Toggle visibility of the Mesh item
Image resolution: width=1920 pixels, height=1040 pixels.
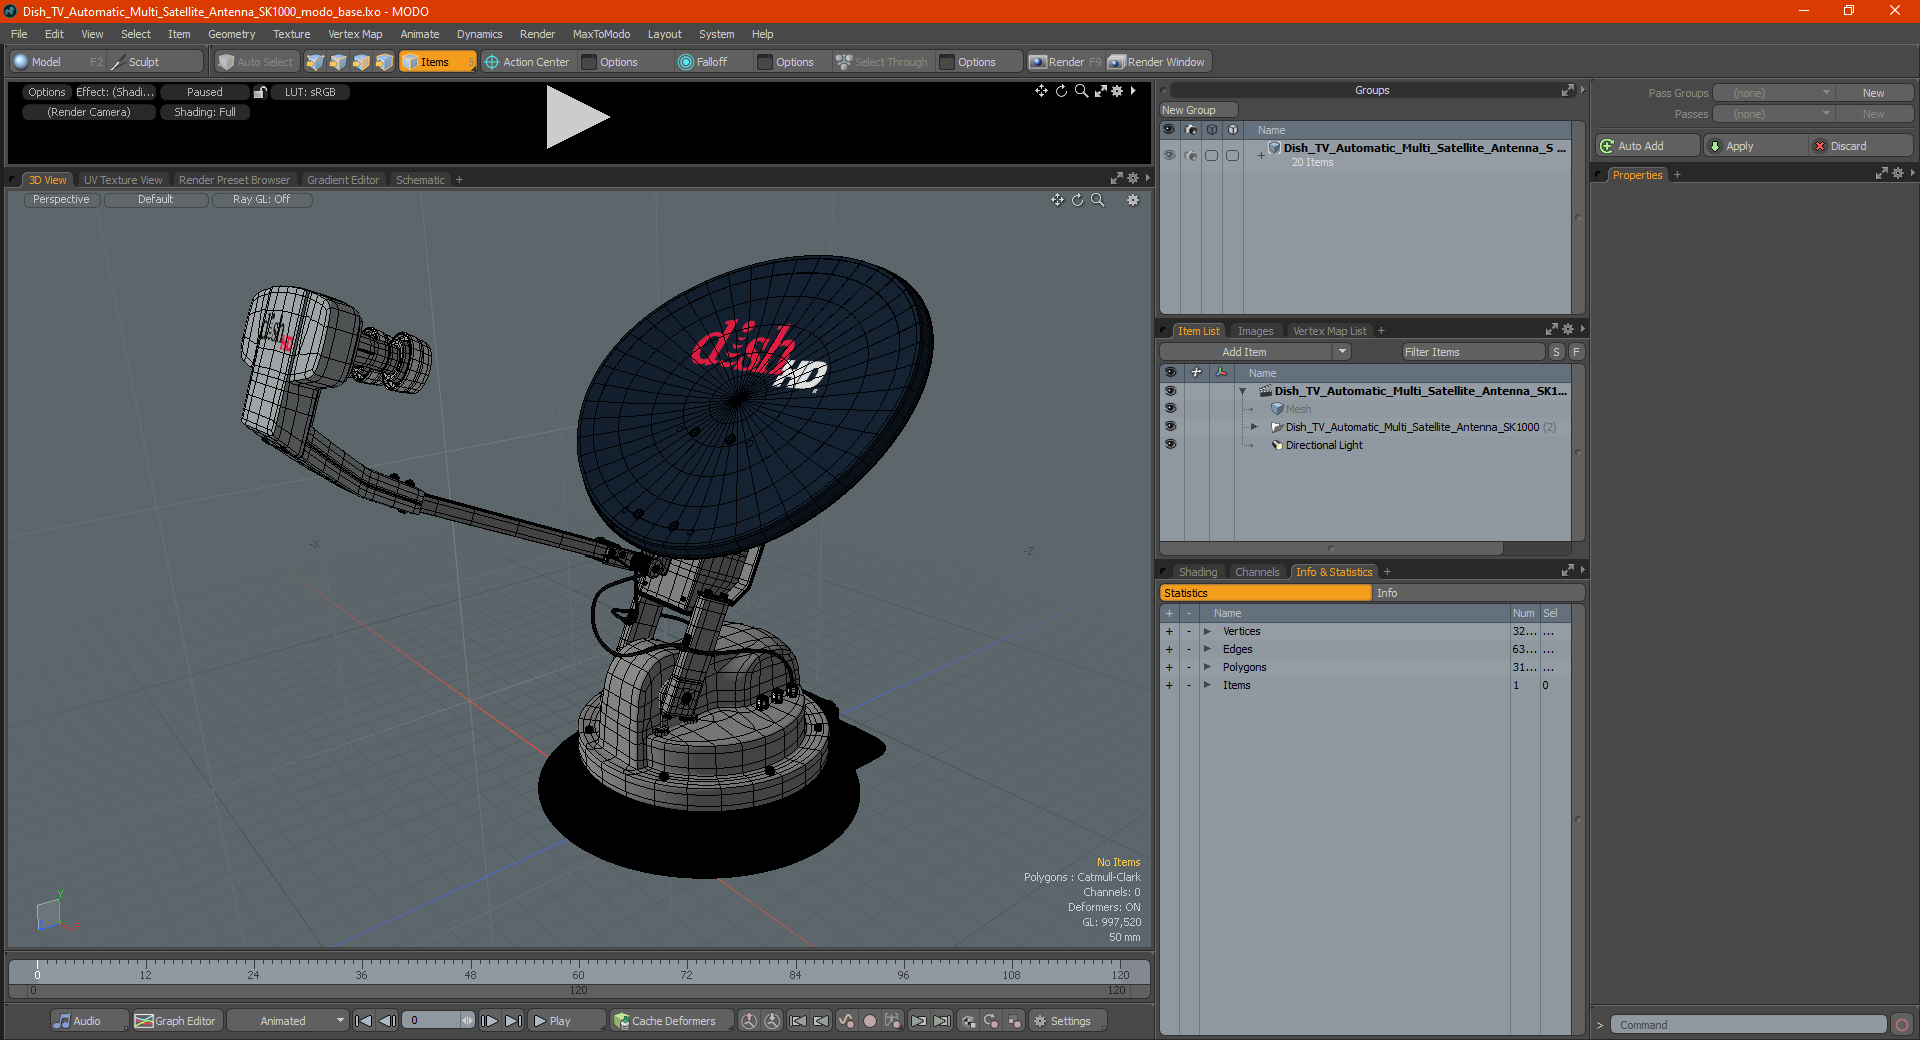pos(1170,409)
